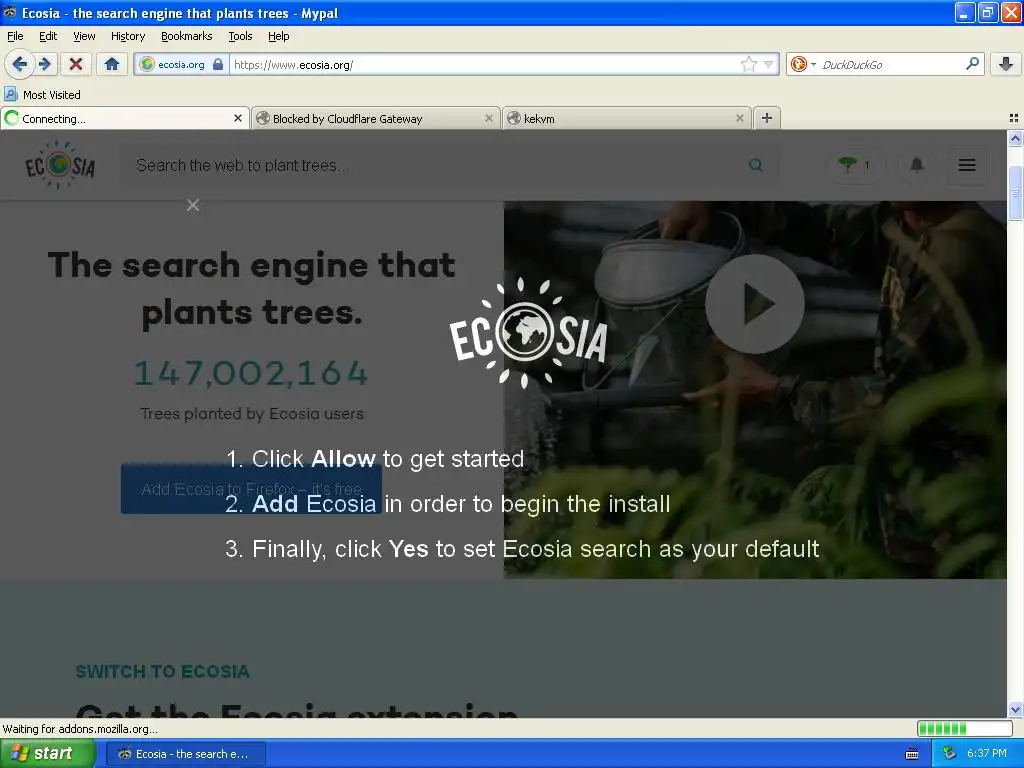This screenshot has height=768, width=1024.
Task: Click the keyboard tray icon
Action: point(912,754)
